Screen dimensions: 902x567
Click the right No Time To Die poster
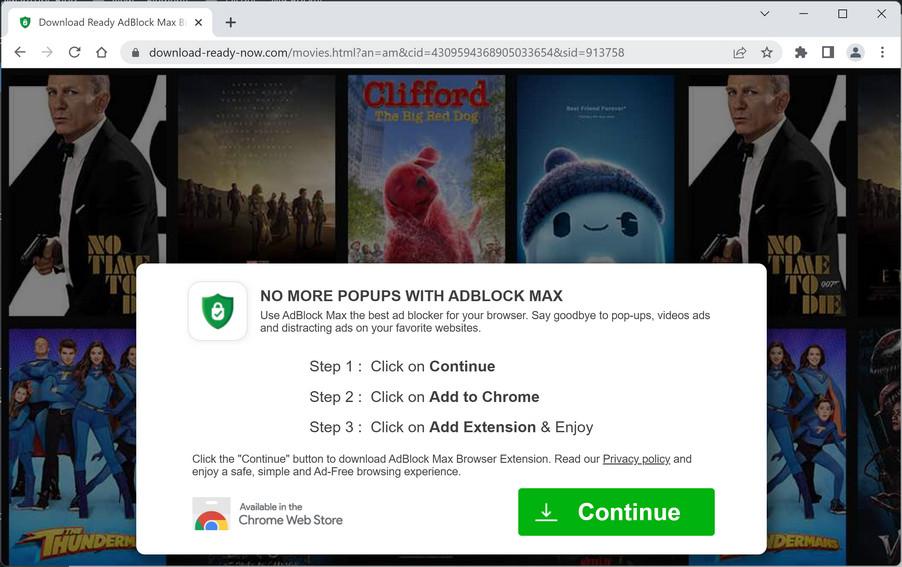[767, 196]
